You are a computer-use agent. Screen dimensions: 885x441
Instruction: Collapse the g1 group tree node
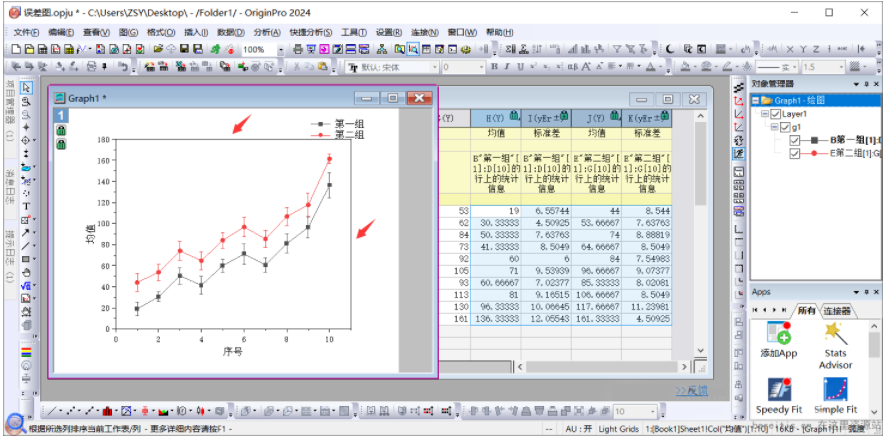[775, 127]
